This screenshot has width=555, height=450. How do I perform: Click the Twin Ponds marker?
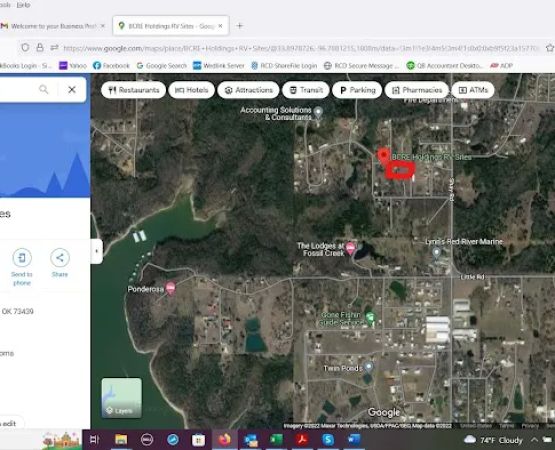pyautogui.click(x=368, y=367)
